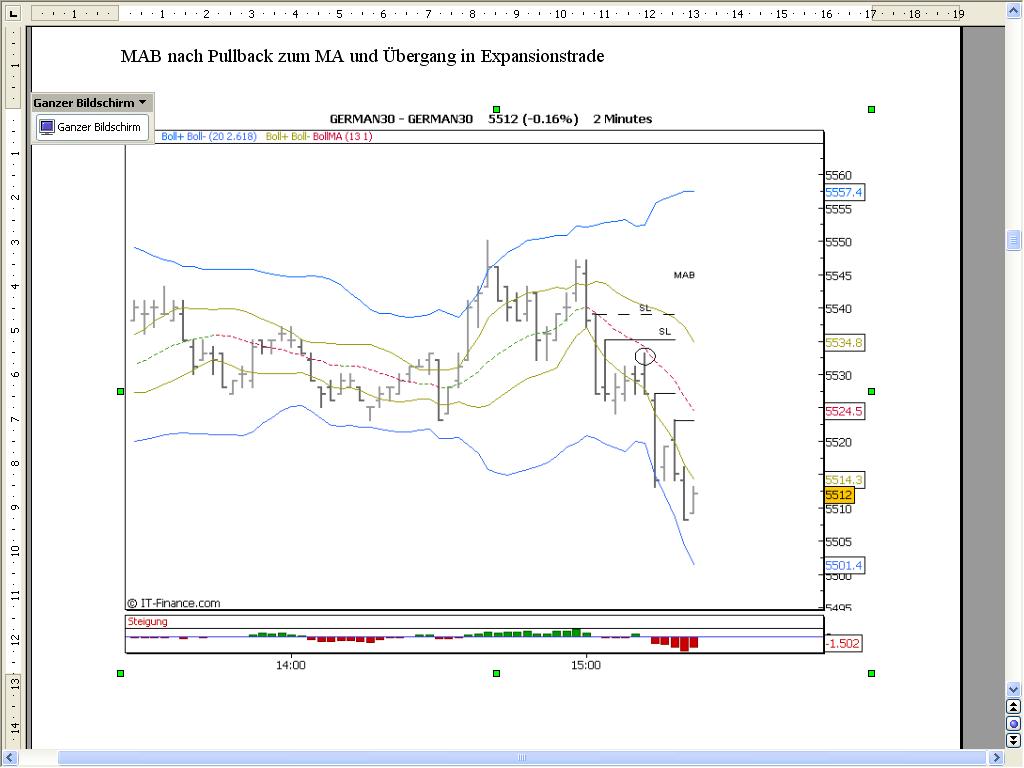Select the middle-left green image handle
This screenshot has height=768, width=1024.
click(x=120, y=391)
